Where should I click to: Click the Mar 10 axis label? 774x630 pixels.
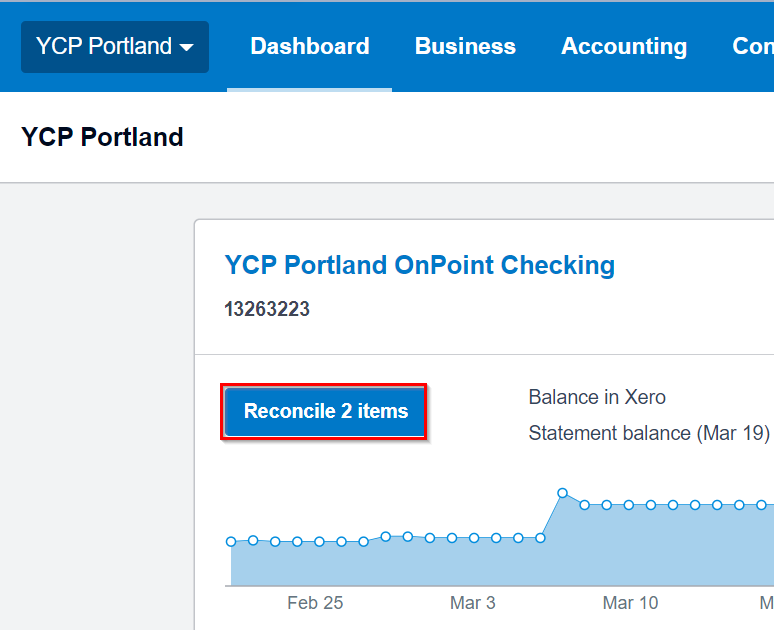630,603
